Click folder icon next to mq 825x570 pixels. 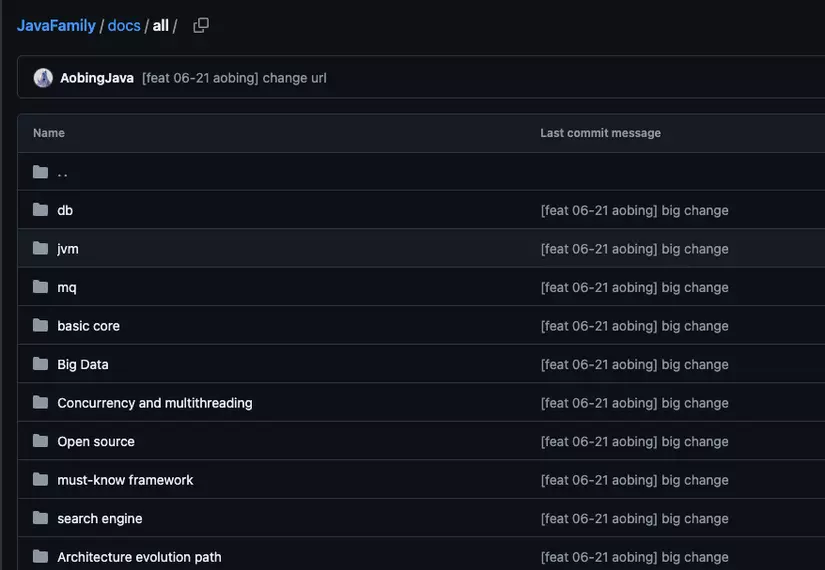pyautogui.click(x=40, y=287)
